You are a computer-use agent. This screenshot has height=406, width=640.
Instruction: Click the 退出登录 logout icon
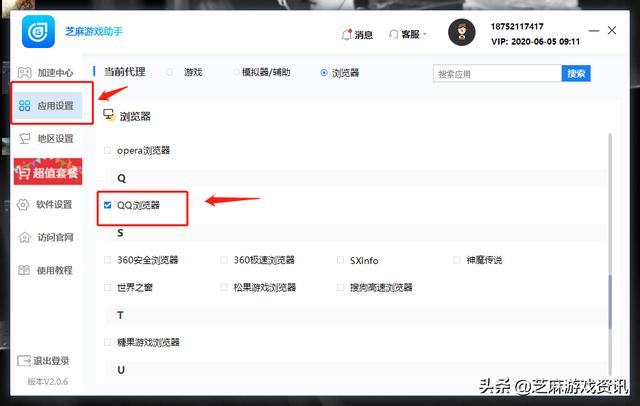[24, 361]
